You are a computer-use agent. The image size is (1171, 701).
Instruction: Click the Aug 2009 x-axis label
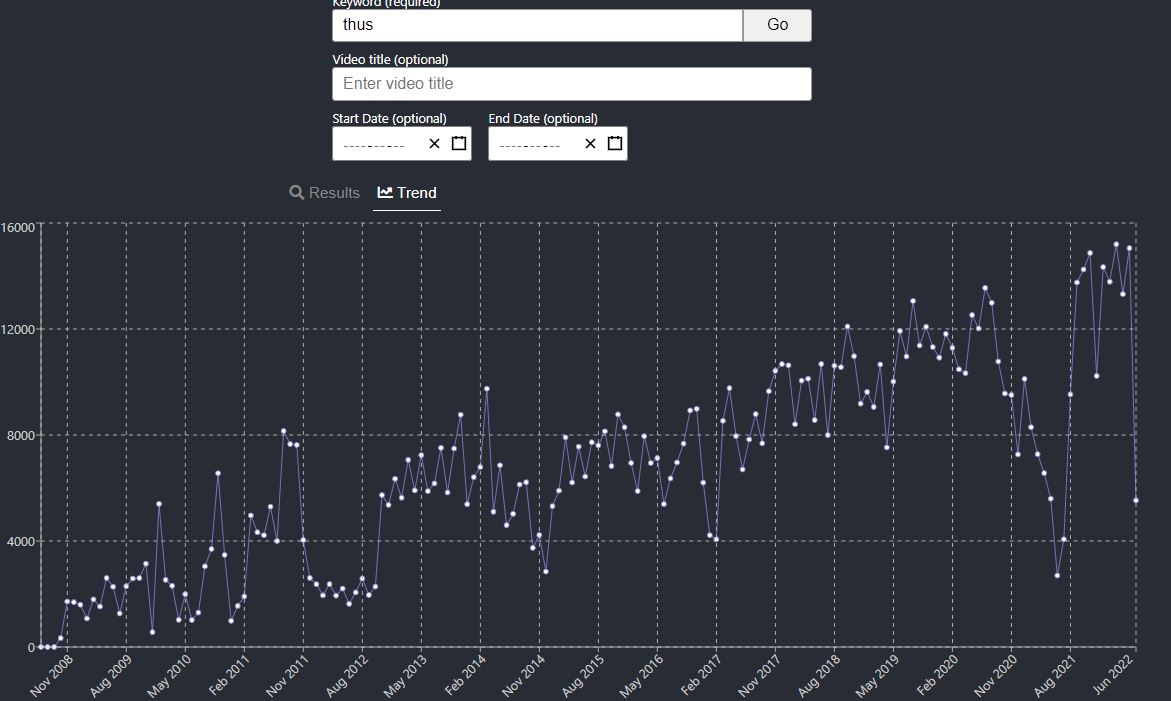111,676
